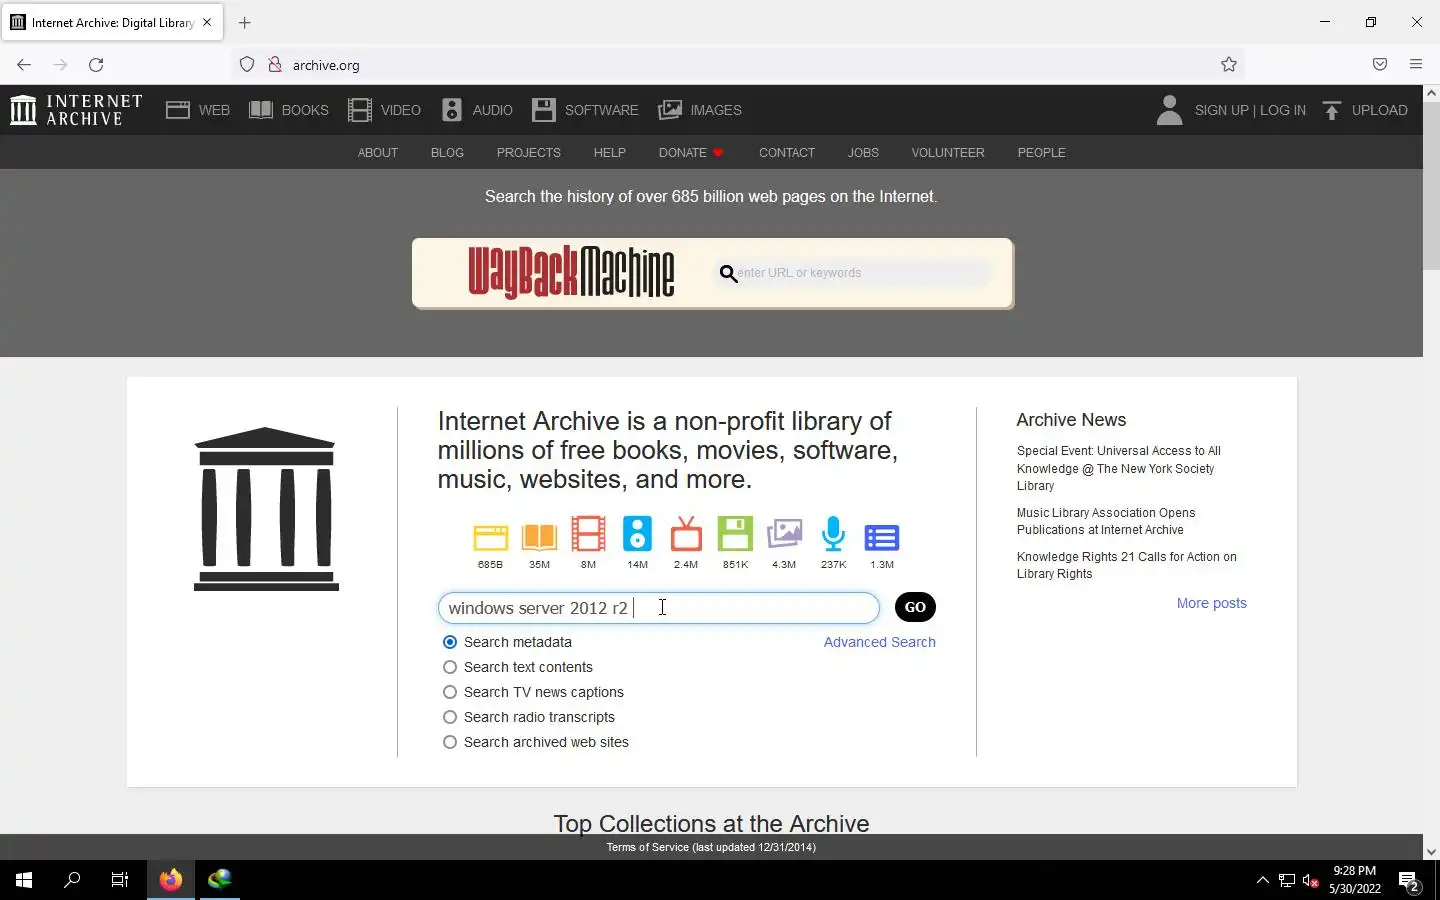Bookmark this page with the star icon
The height and width of the screenshot is (900, 1440).
pos(1229,65)
